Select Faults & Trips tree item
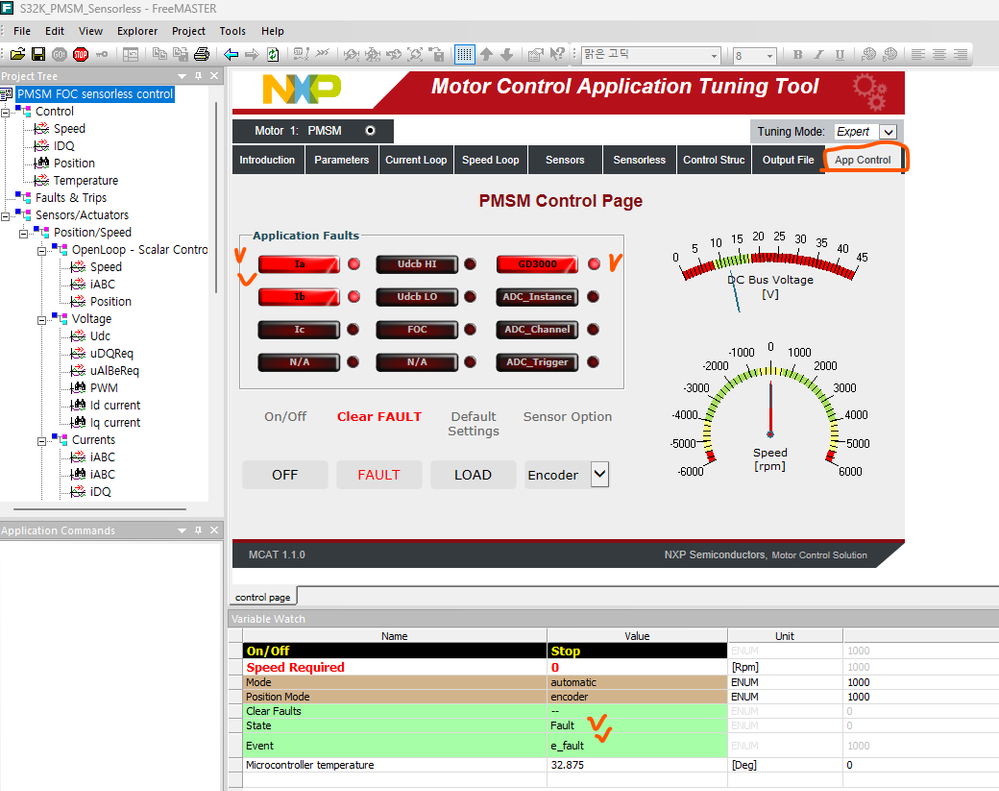 coord(71,197)
